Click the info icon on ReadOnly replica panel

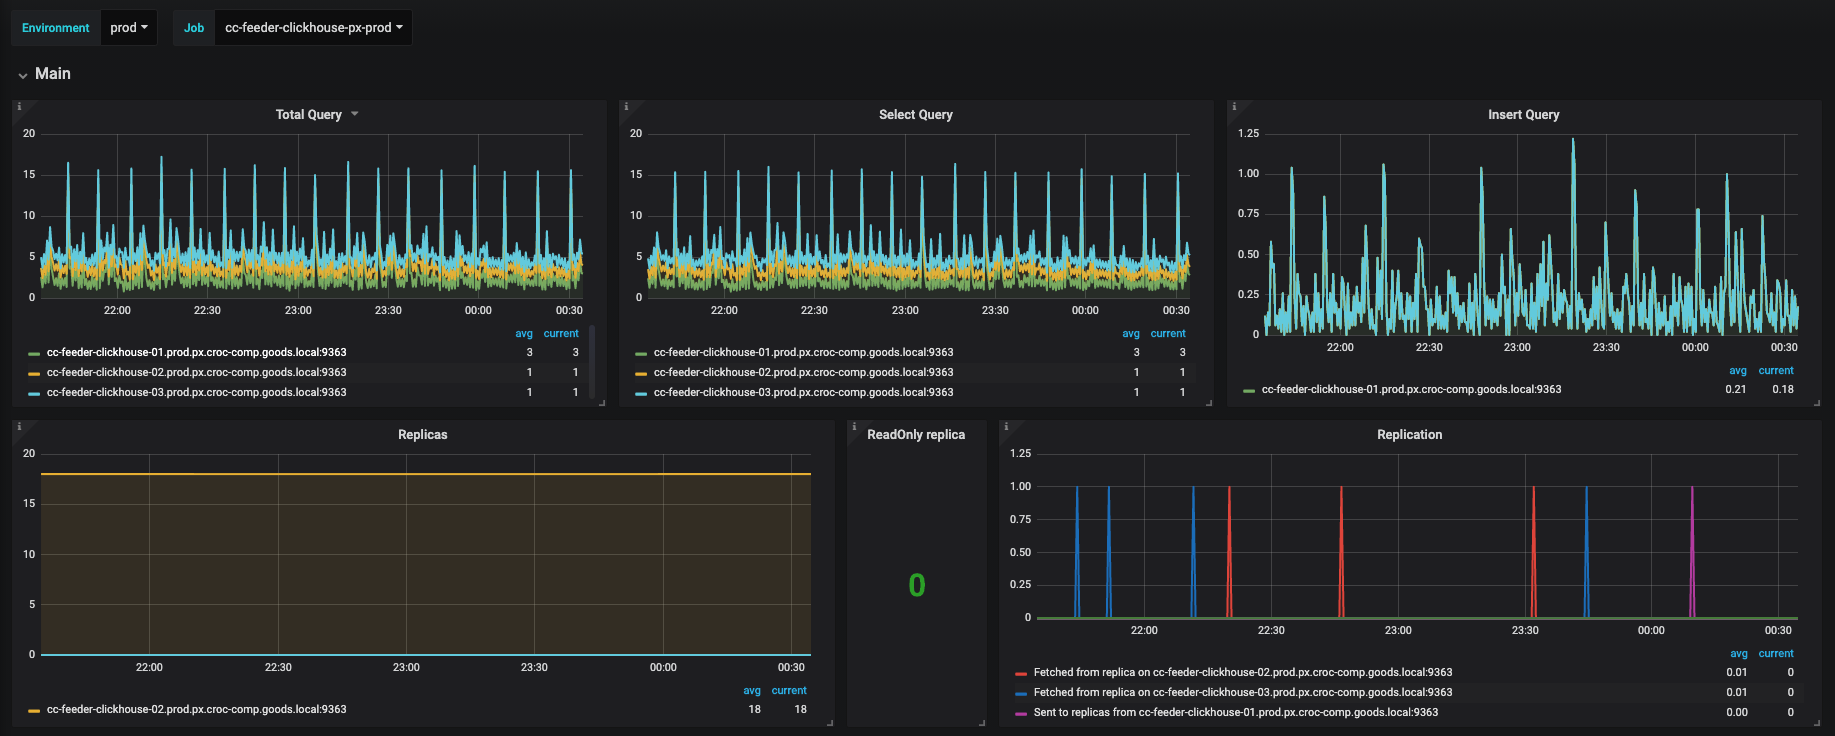(854, 427)
